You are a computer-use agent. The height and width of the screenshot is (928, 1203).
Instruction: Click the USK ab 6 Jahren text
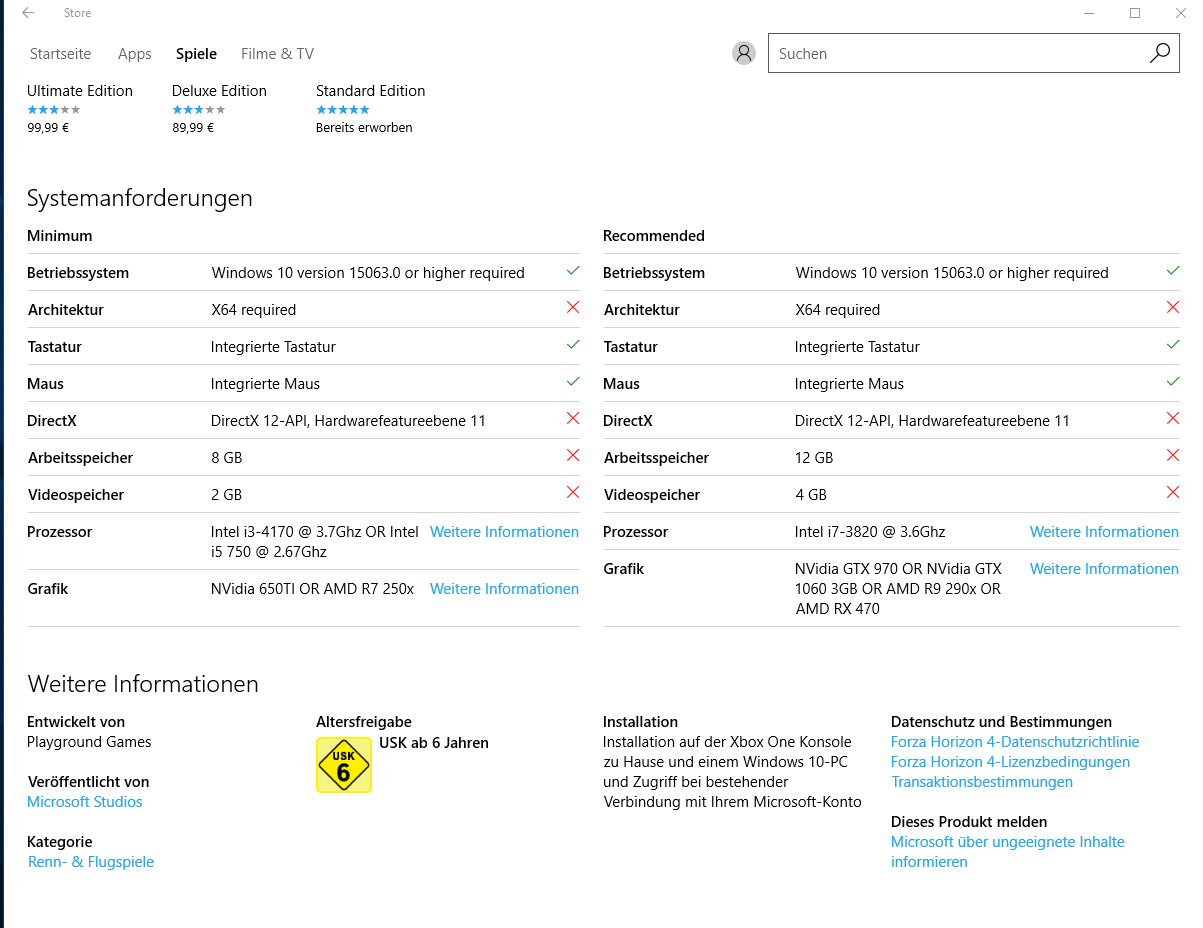pos(434,743)
